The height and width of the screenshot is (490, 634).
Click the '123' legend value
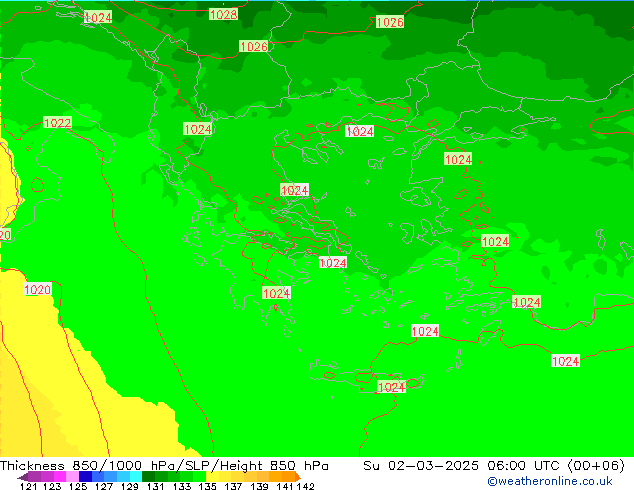[x=53, y=486]
